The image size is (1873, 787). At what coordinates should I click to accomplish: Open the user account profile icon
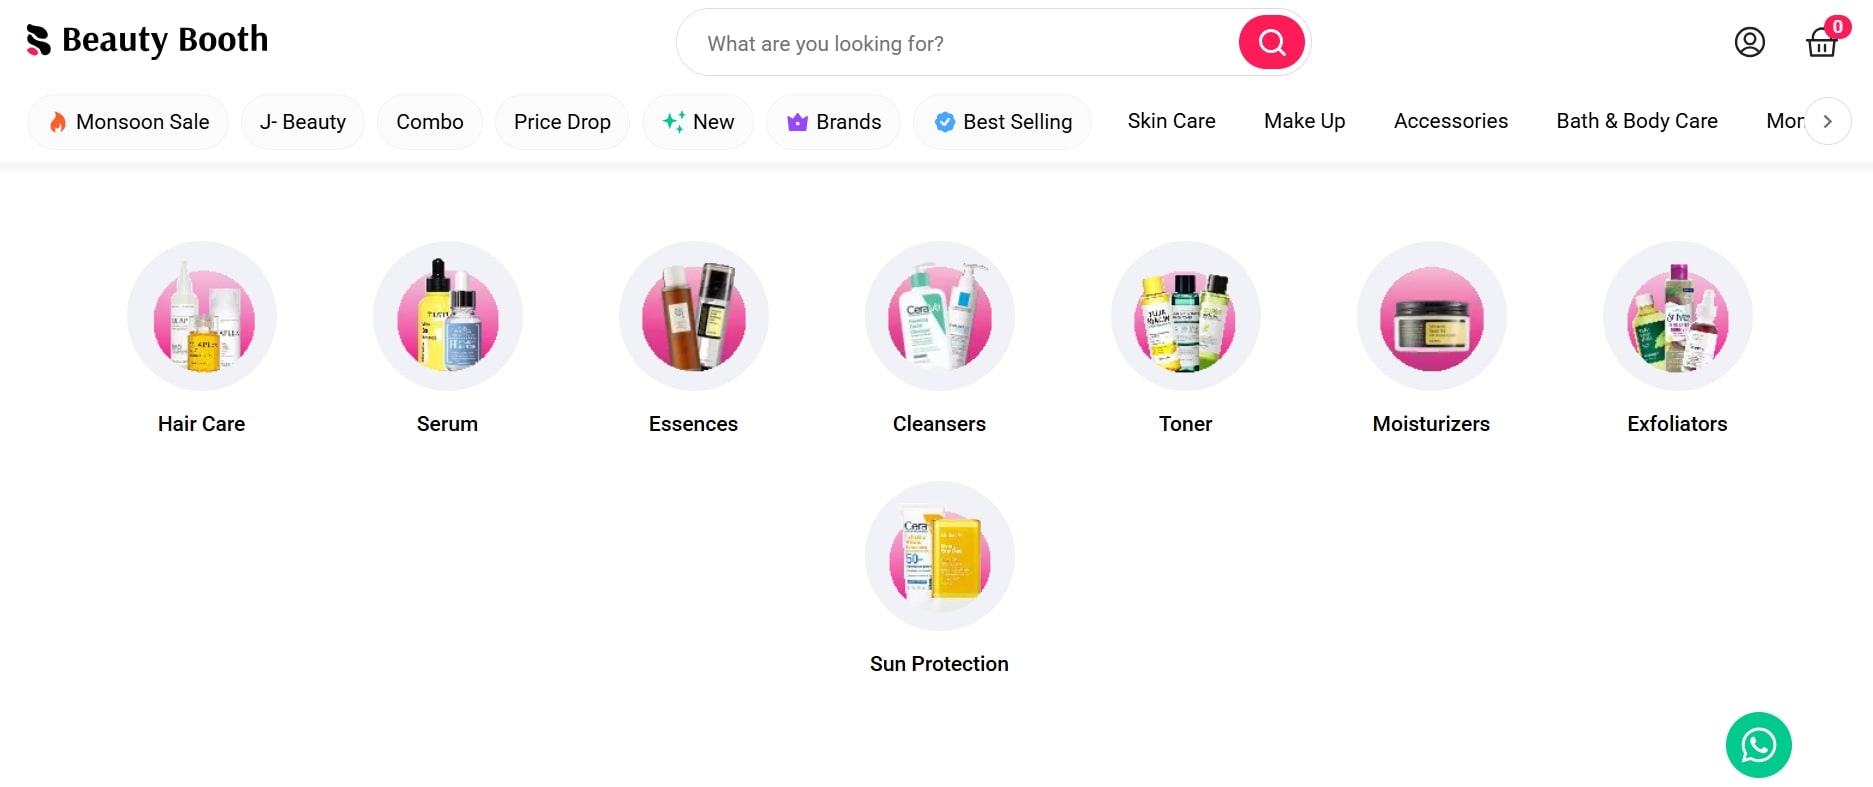[x=1749, y=42]
